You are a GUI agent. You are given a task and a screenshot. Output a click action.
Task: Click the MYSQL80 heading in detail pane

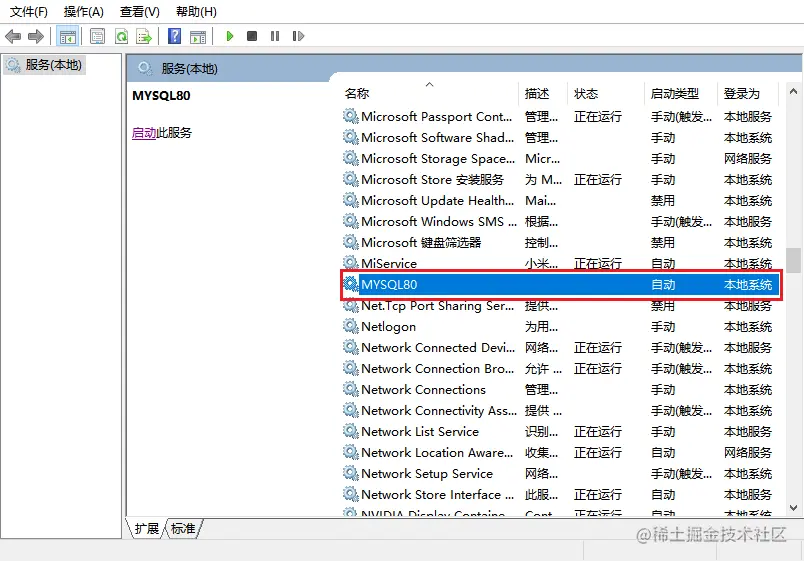161,96
